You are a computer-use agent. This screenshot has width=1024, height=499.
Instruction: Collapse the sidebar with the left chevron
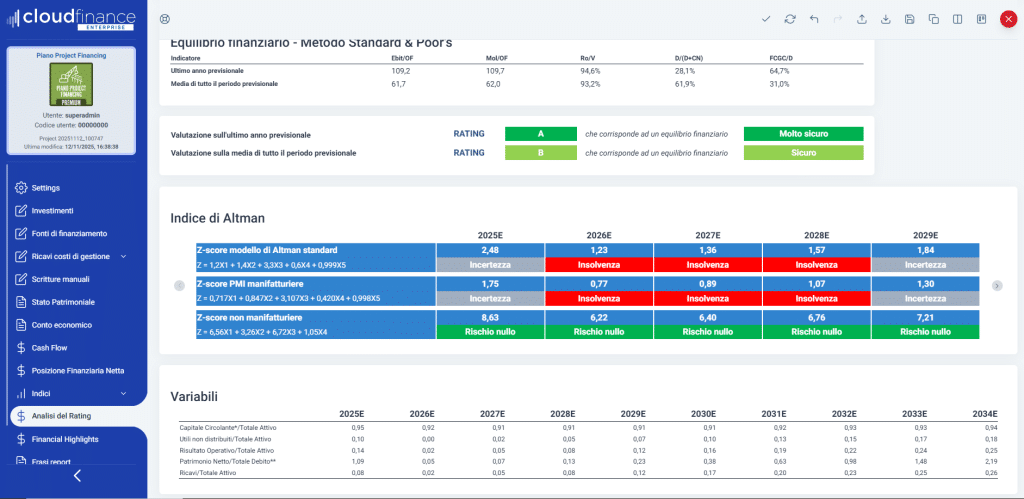point(77,476)
